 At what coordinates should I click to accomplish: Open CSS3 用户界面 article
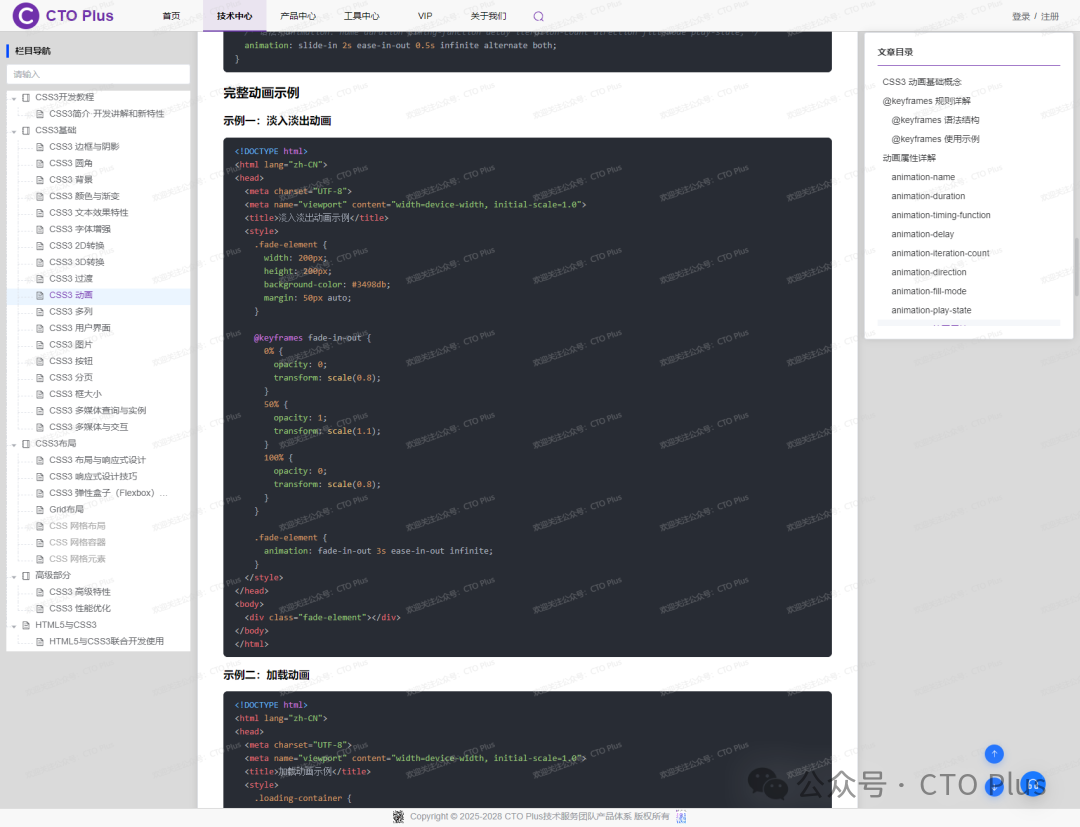coord(79,328)
